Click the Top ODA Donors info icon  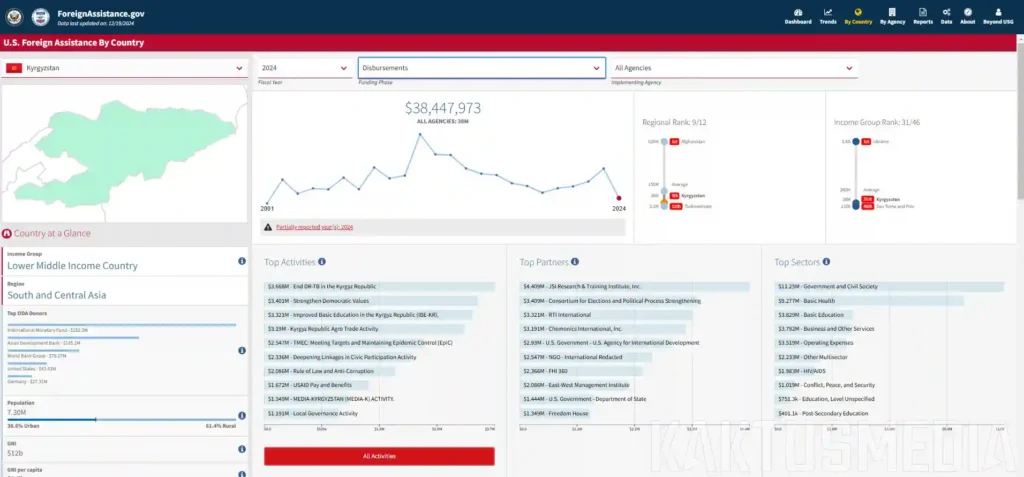[242, 350]
